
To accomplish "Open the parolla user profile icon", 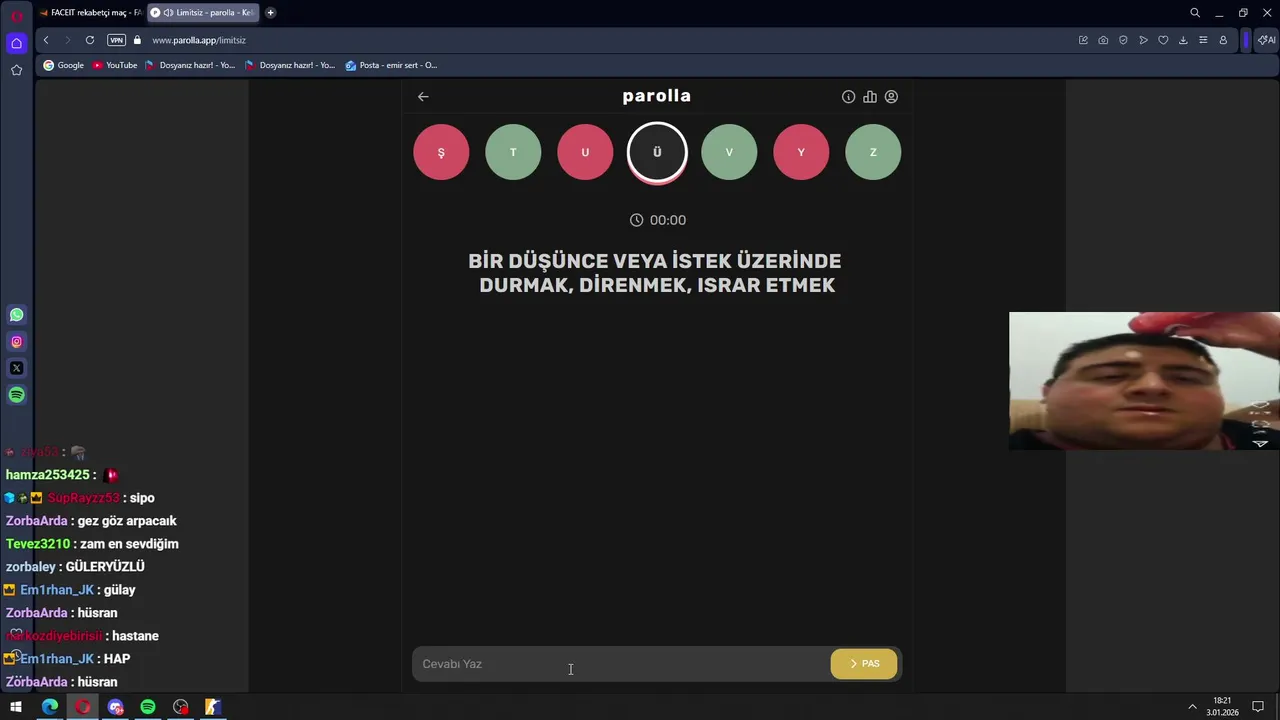I will 891,97.
